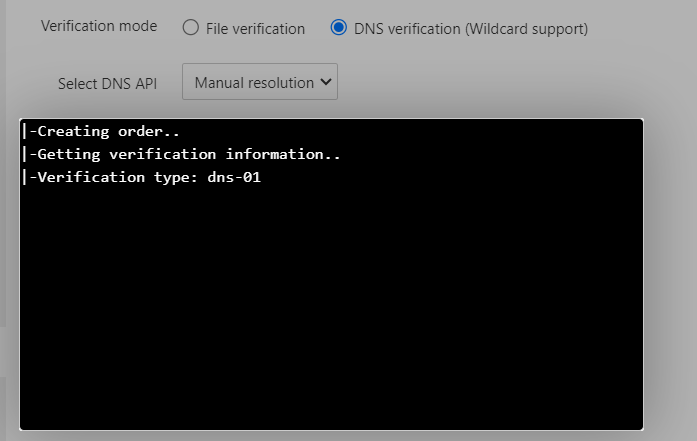
Task: Click 'Getting verification information..' log line
Action: tap(188, 154)
